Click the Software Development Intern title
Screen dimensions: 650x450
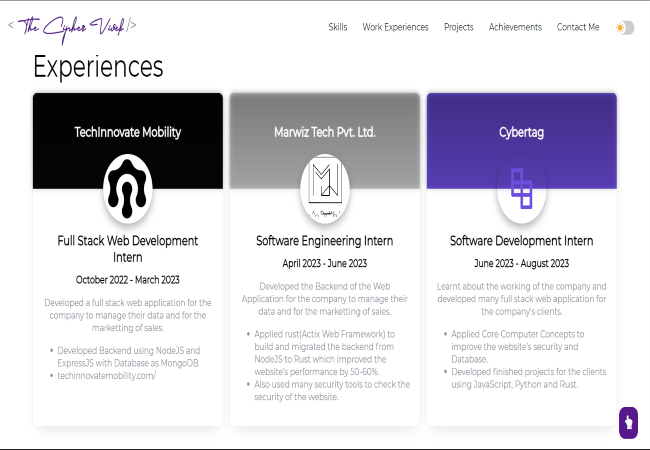point(521,241)
